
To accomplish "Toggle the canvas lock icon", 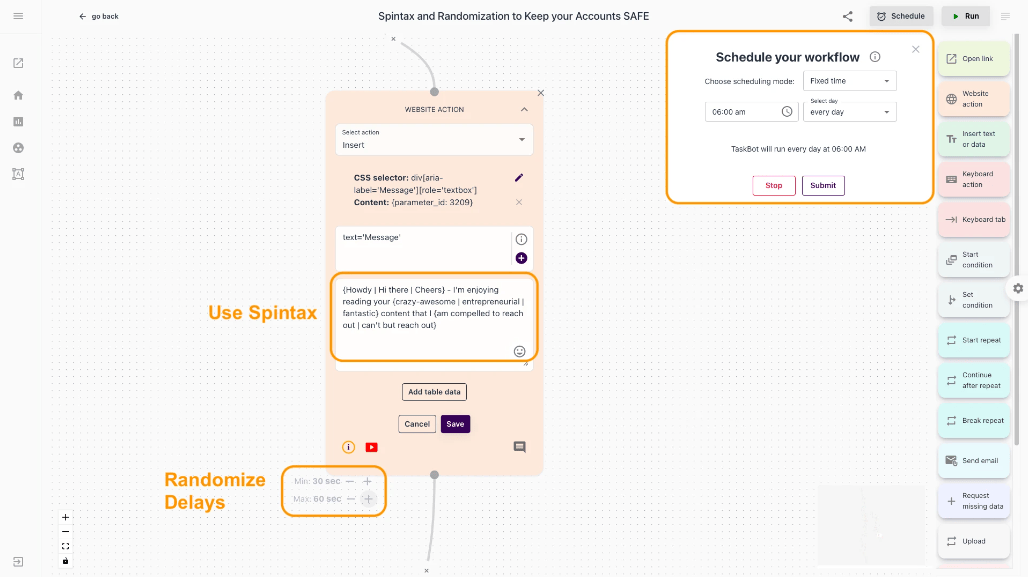I will (x=66, y=561).
